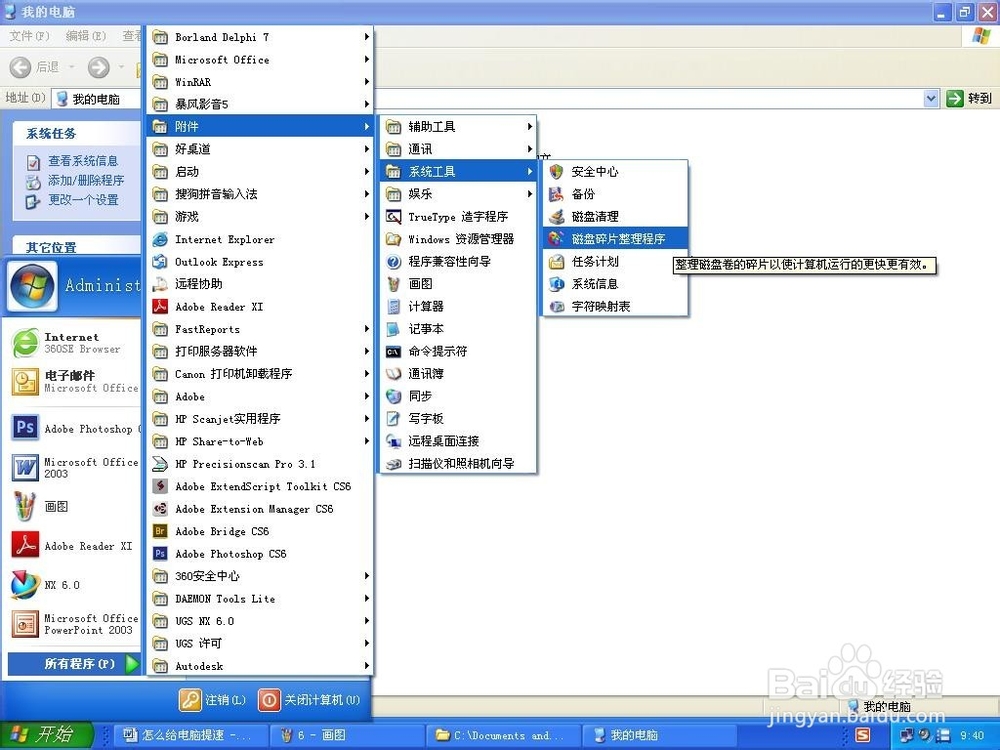
Task: Open 扫描仪和照相机向导 icon
Action: pos(393,464)
